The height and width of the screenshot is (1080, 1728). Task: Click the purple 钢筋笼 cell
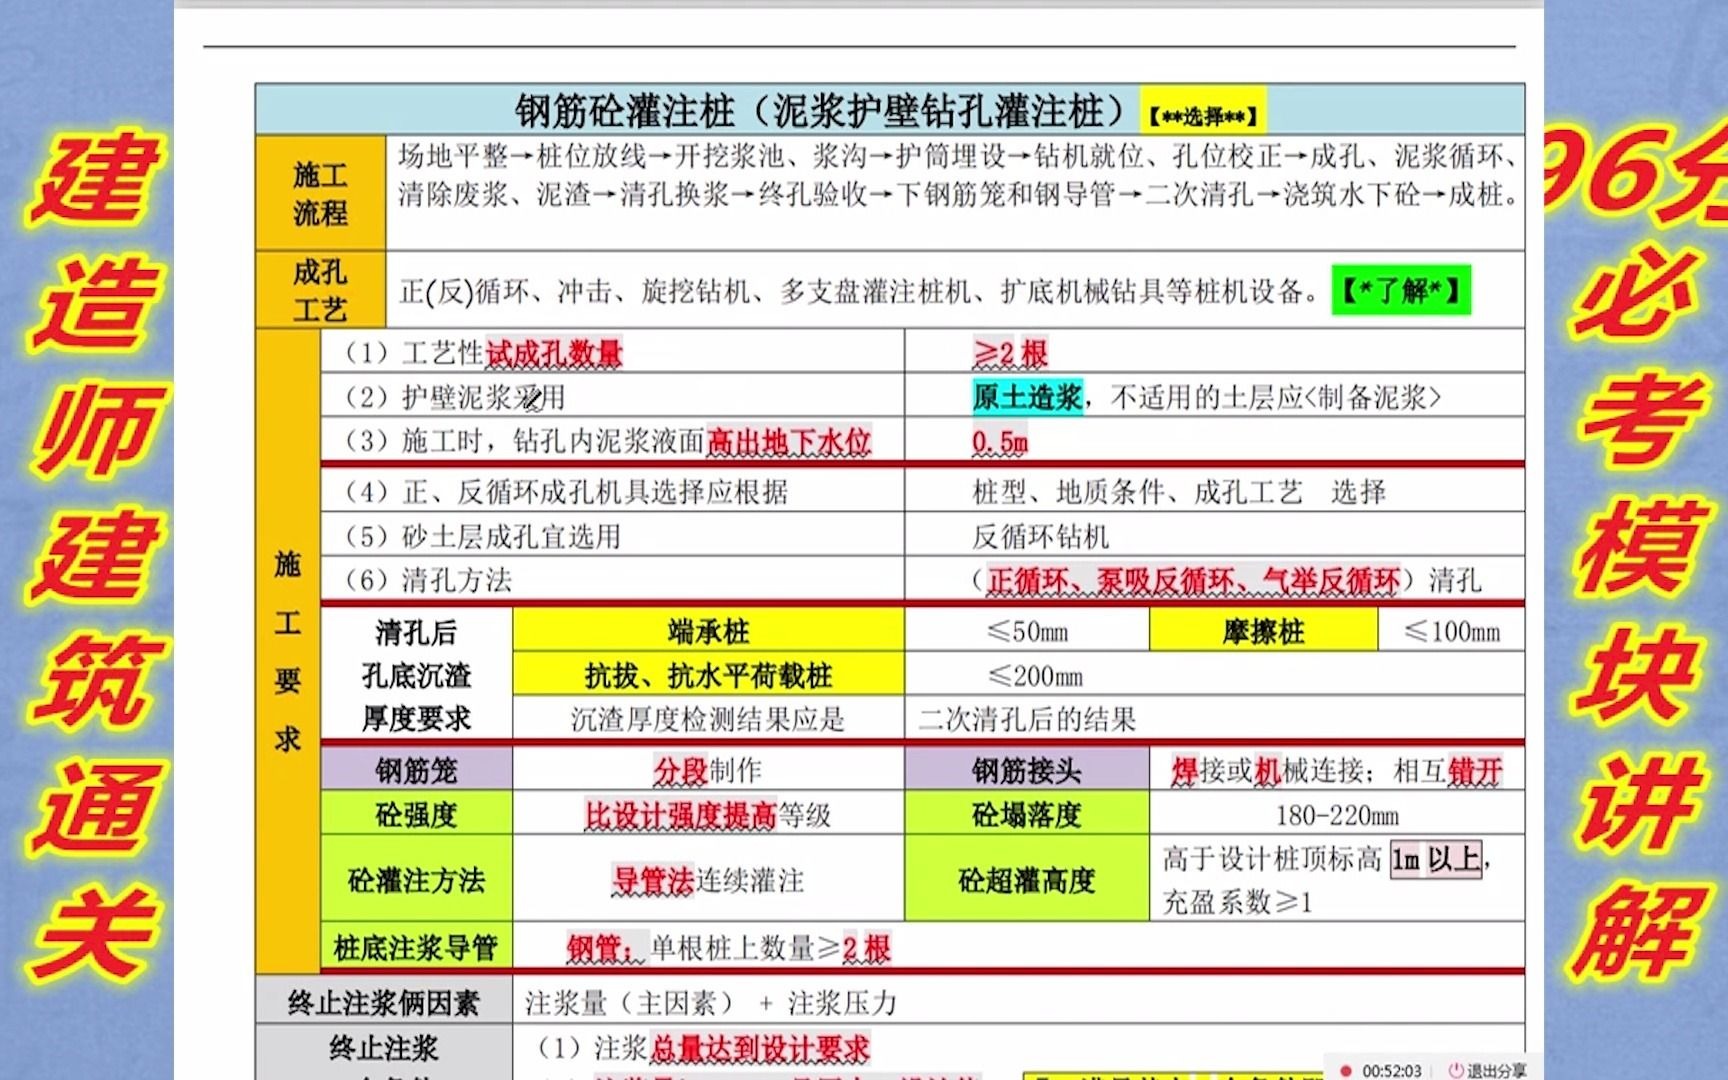click(x=417, y=770)
